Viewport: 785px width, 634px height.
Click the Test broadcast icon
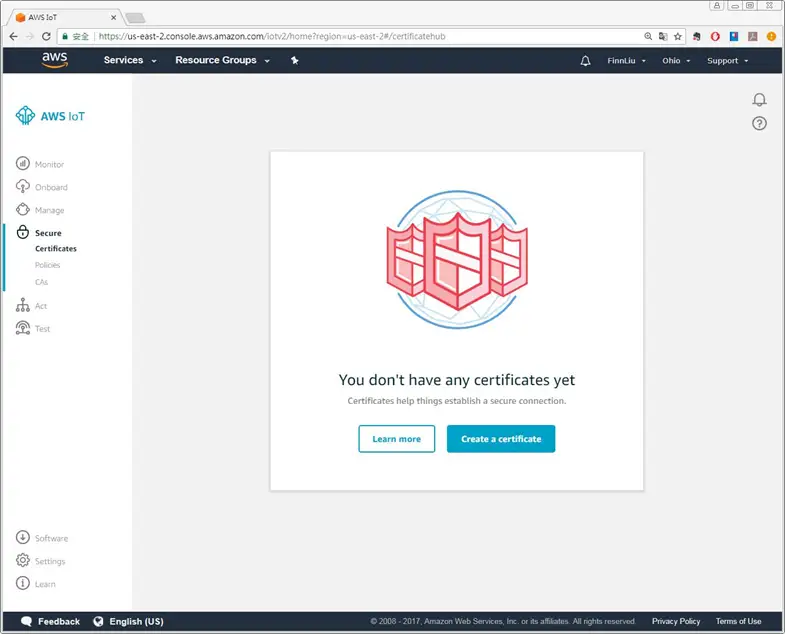[x=23, y=328]
